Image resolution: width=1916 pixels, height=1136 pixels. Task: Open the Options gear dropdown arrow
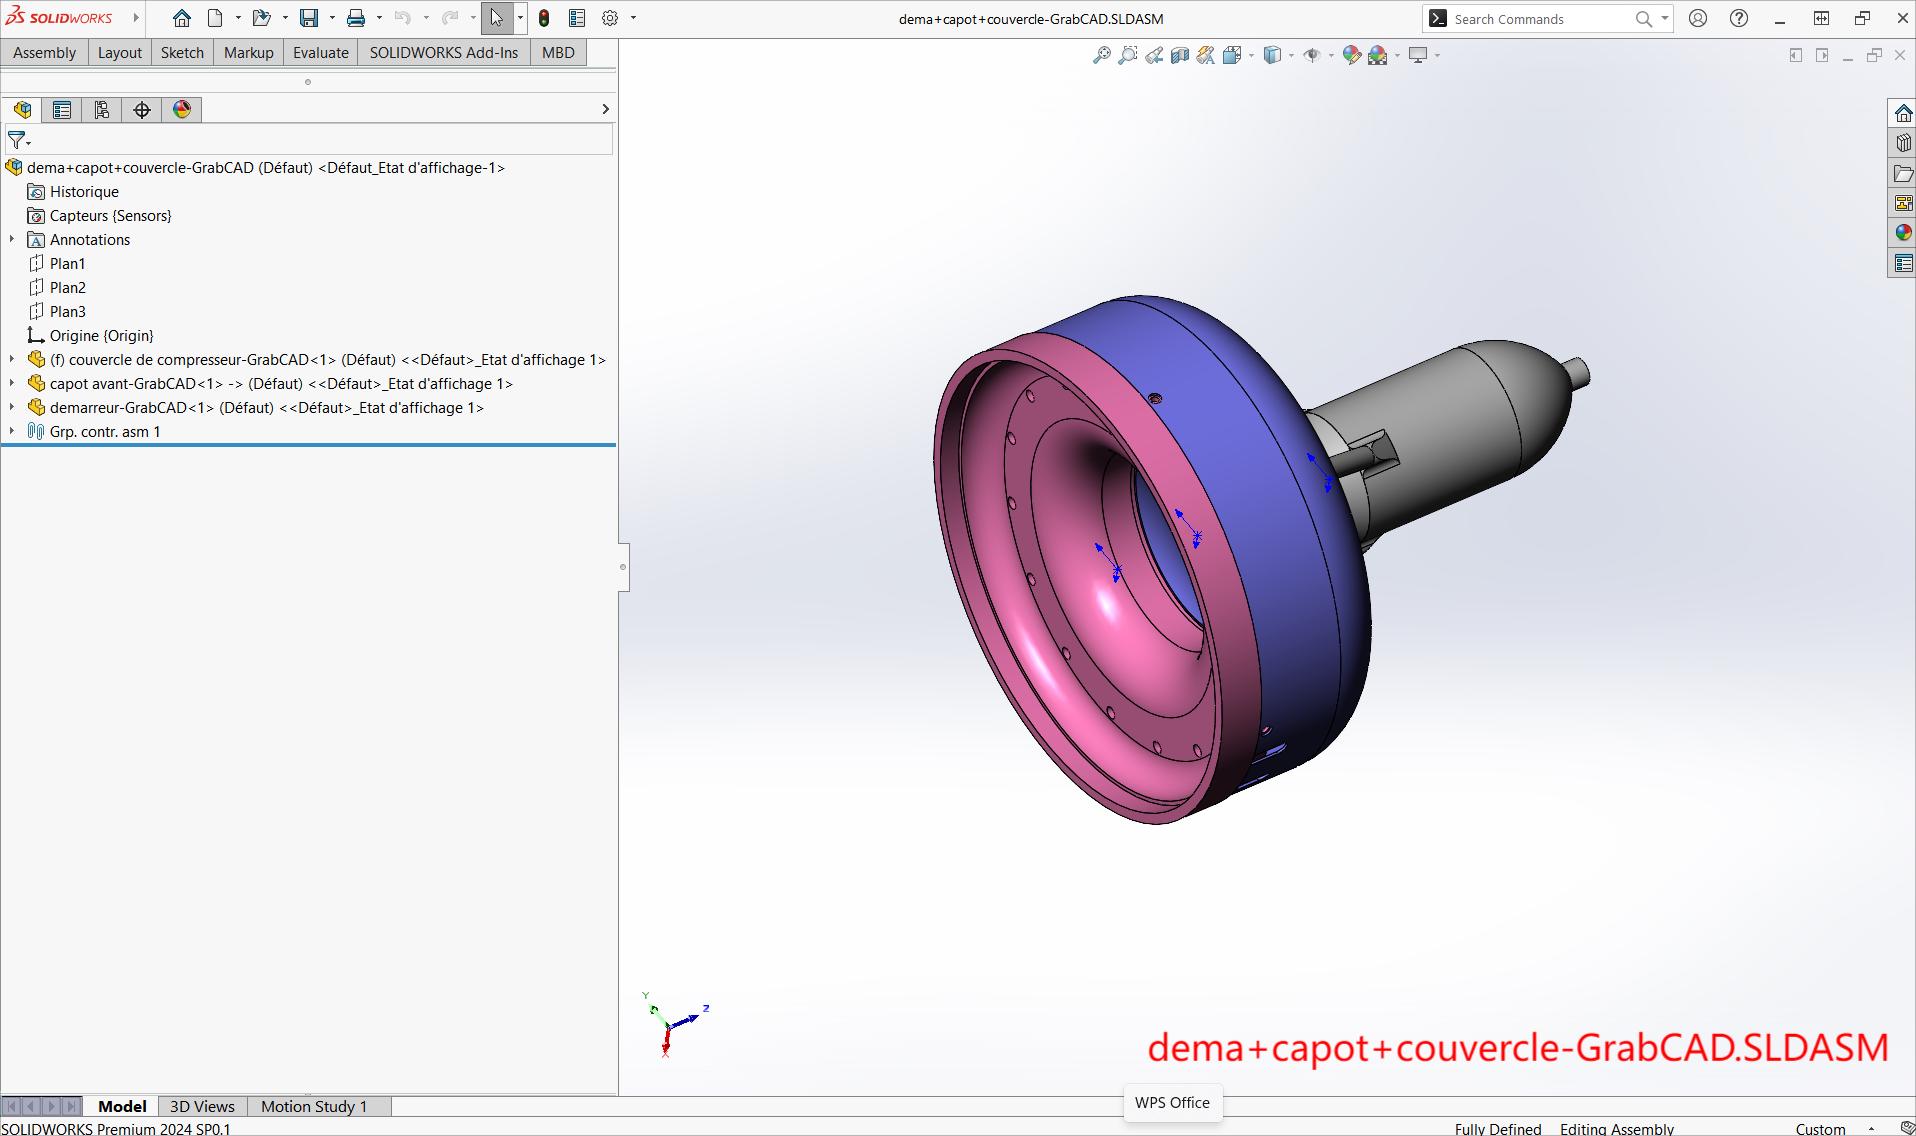(633, 18)
